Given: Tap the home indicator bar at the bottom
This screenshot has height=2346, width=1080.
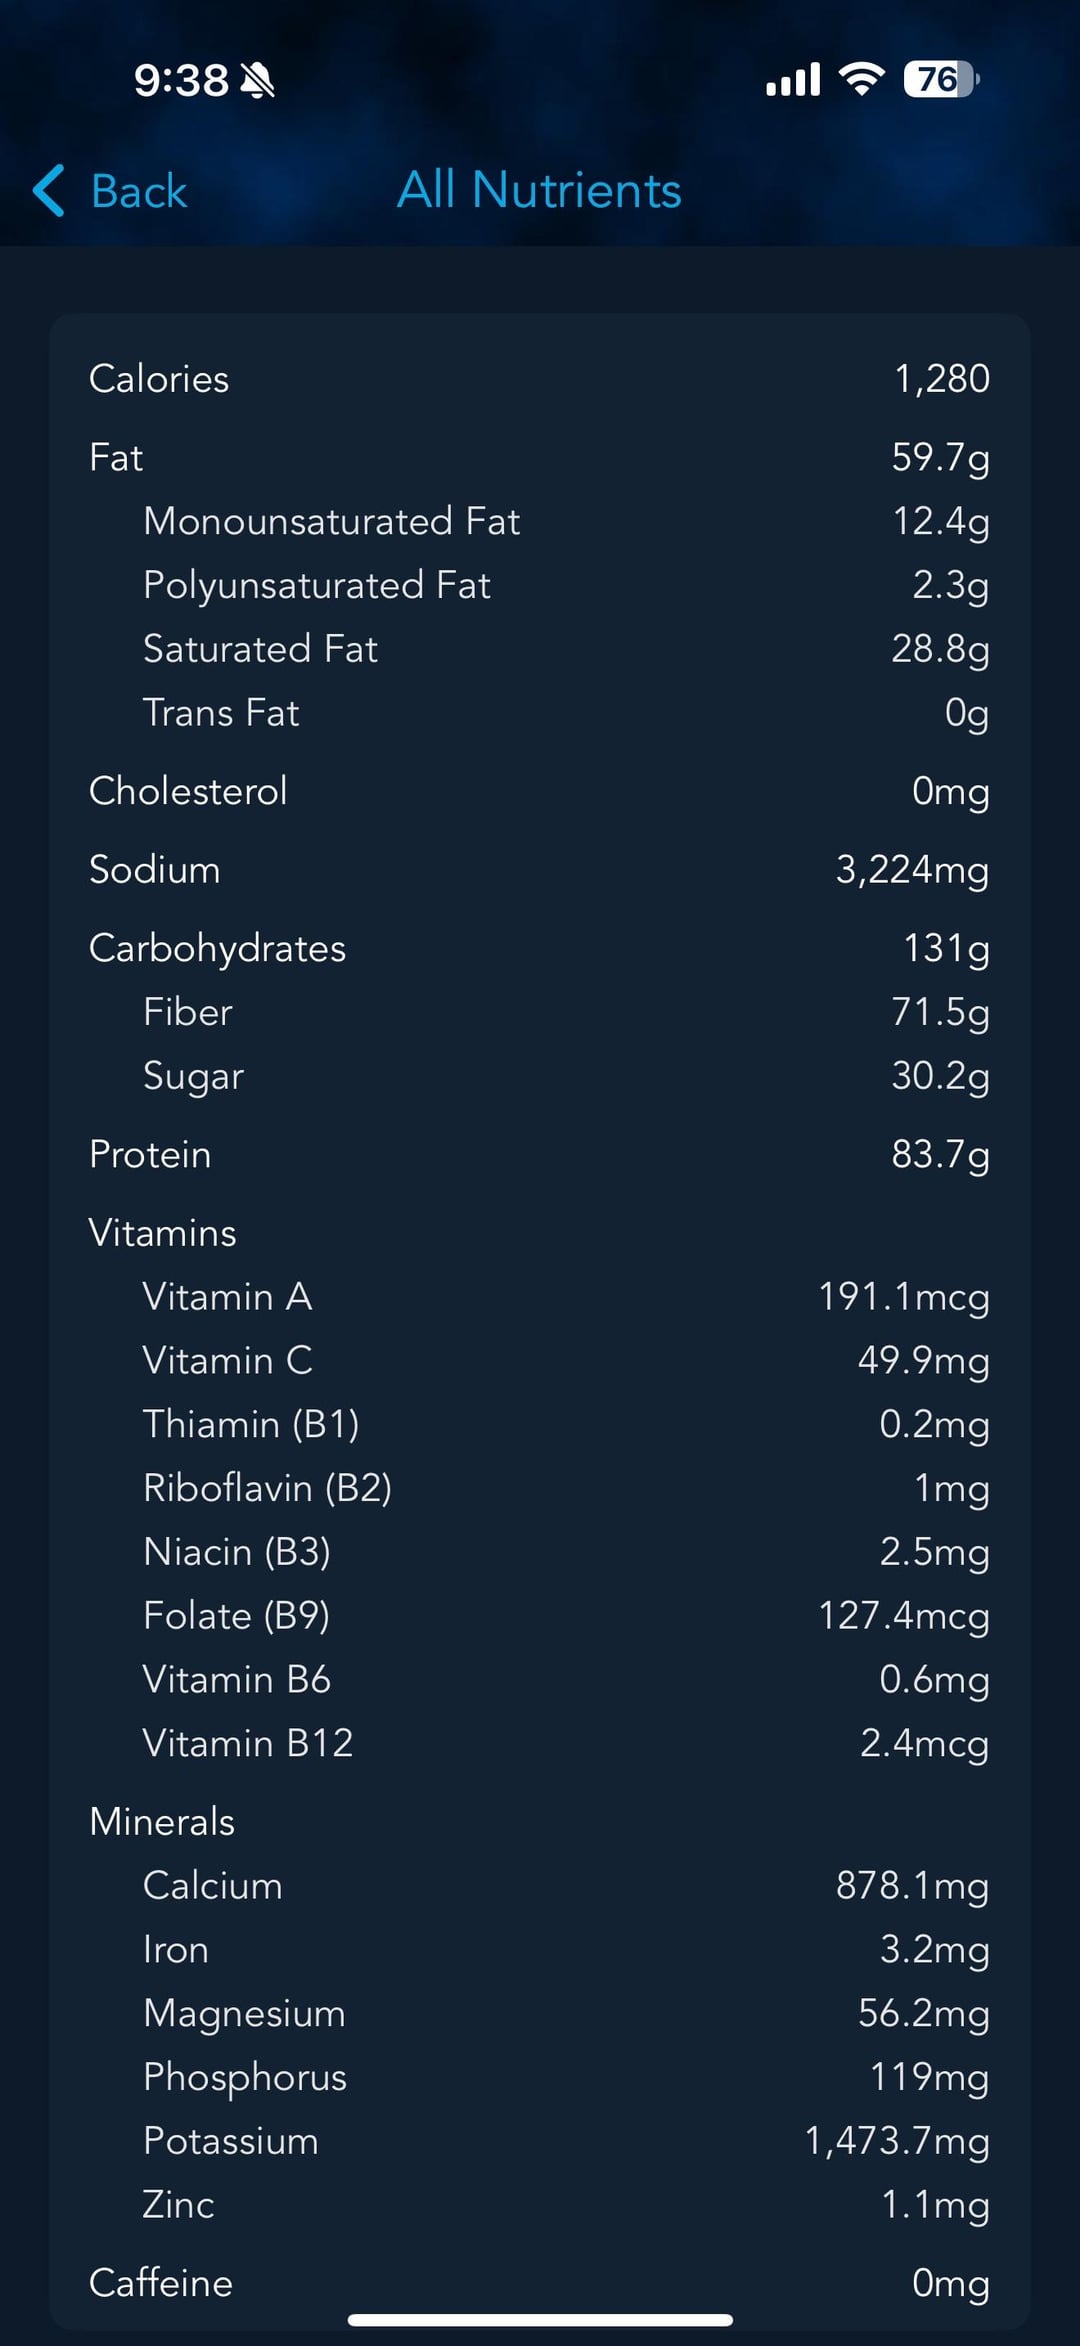Looking at the screenshot, I should (540, 2319).
